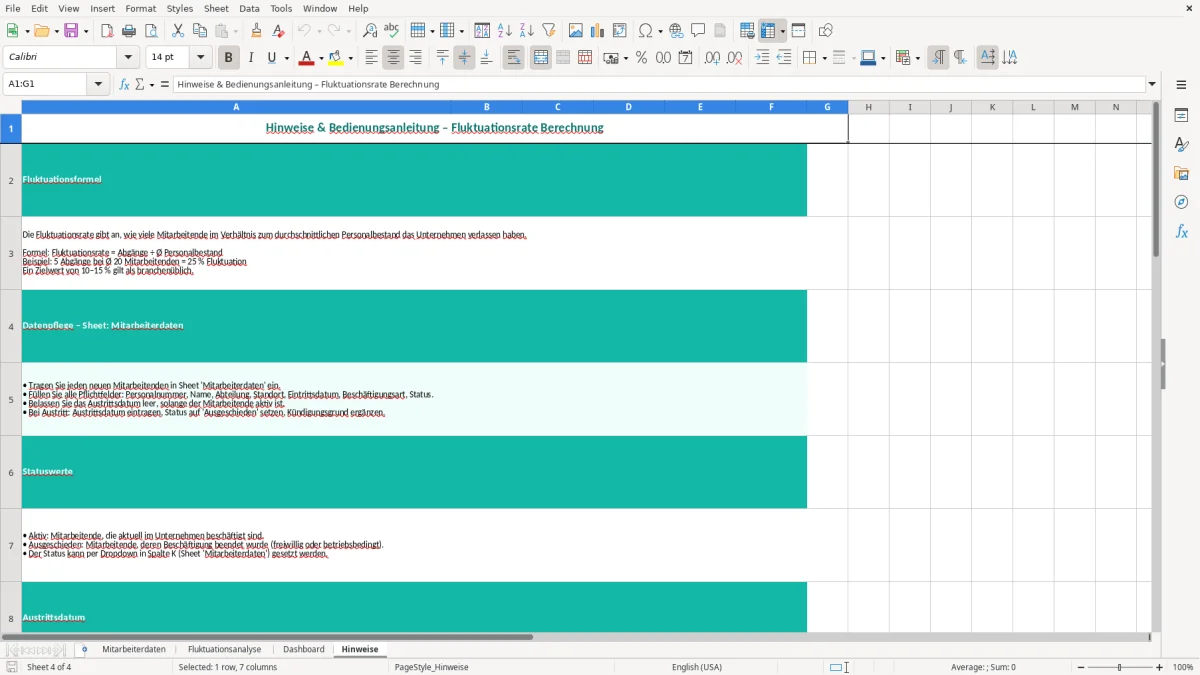Split window icon
Viewport: 1200px width, 675px height.
[x=798, y=31]
